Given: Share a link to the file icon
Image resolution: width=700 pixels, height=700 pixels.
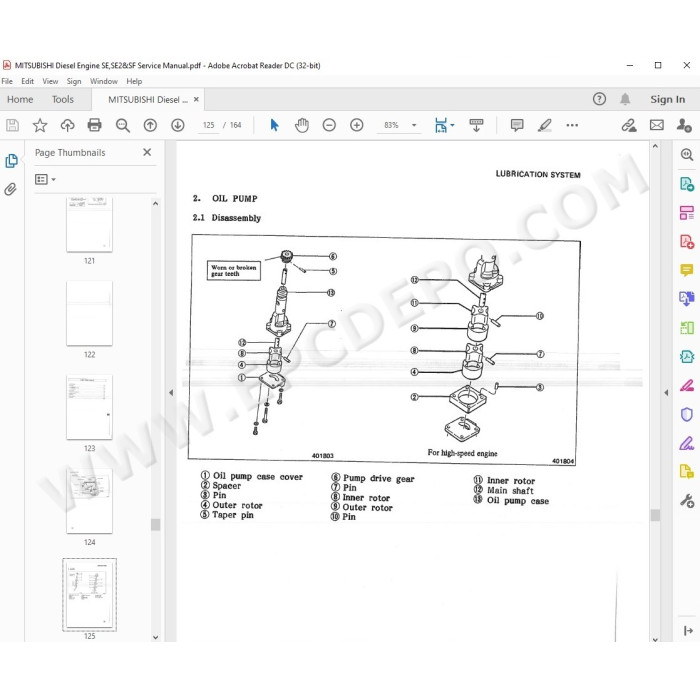Looking at the screenshot, I should 629,125.
